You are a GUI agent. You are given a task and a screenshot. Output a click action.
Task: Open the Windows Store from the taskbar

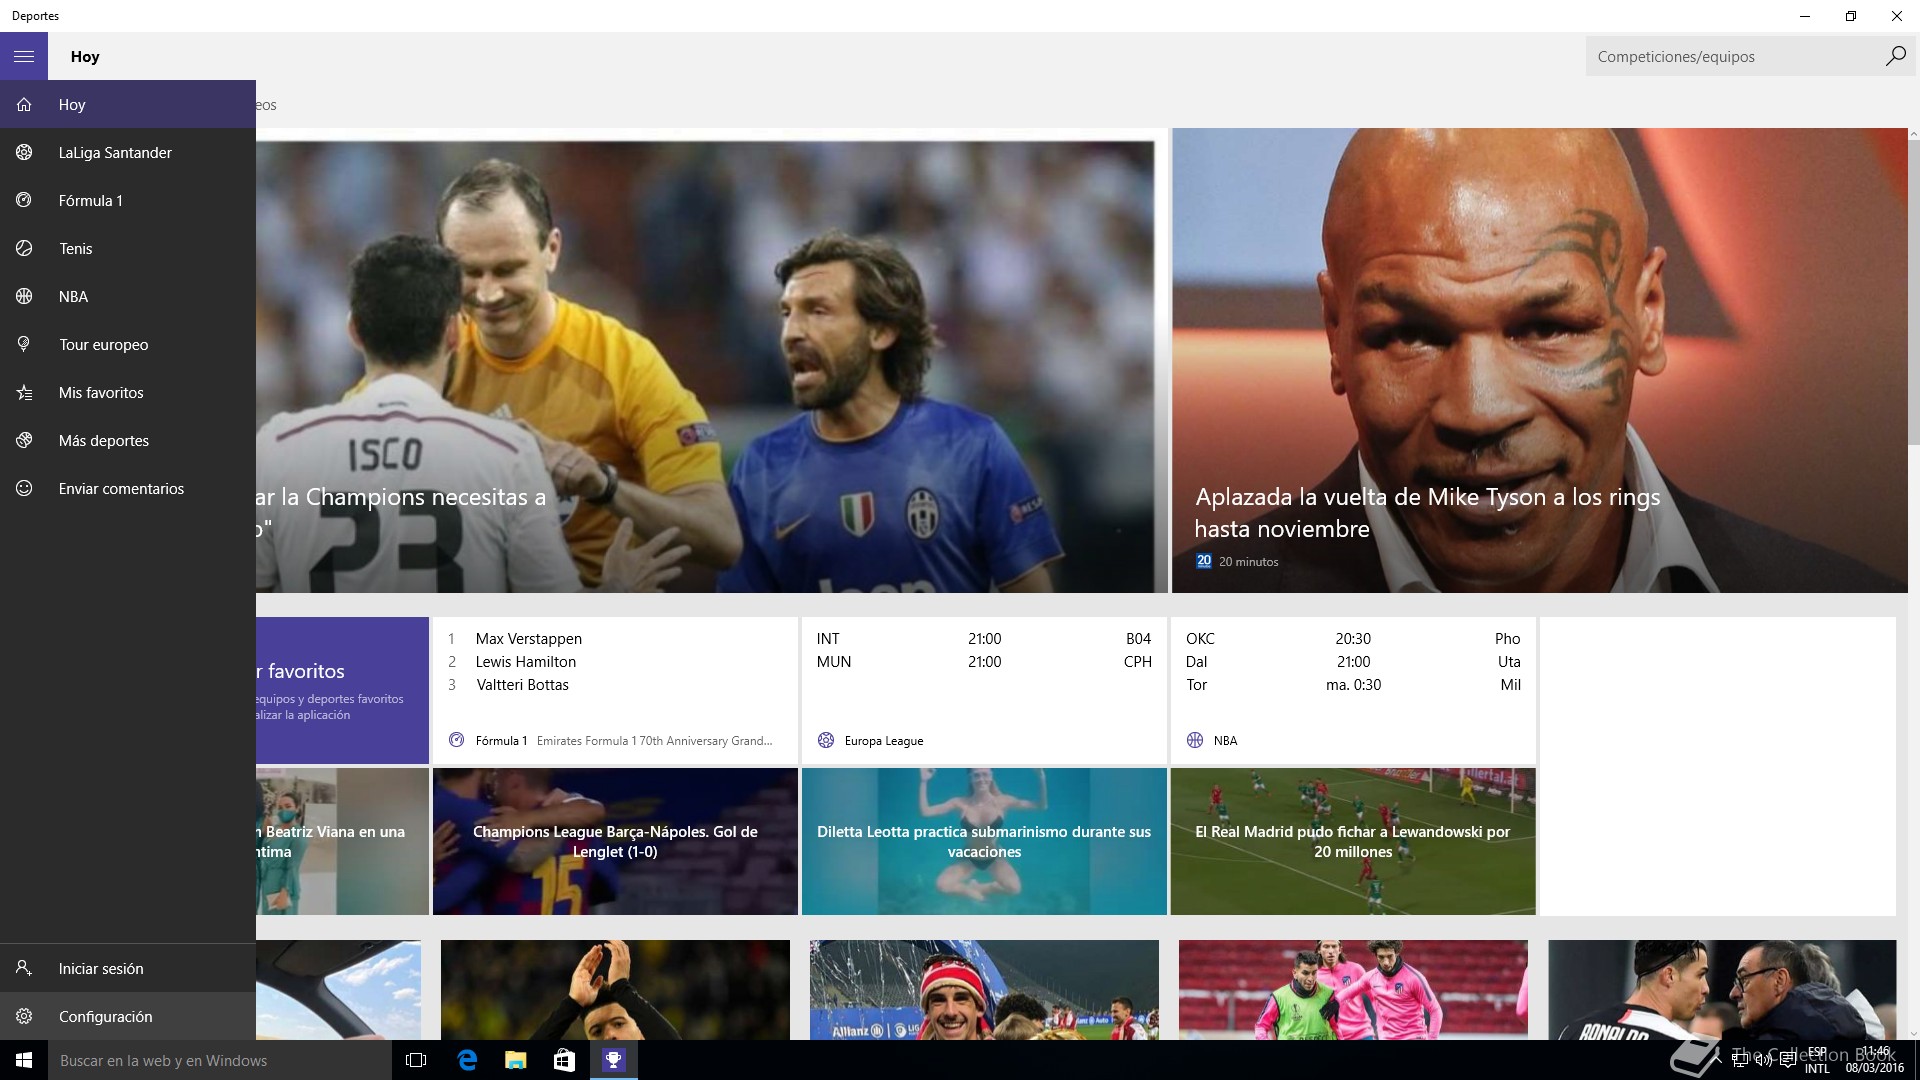coord(564,1060)
